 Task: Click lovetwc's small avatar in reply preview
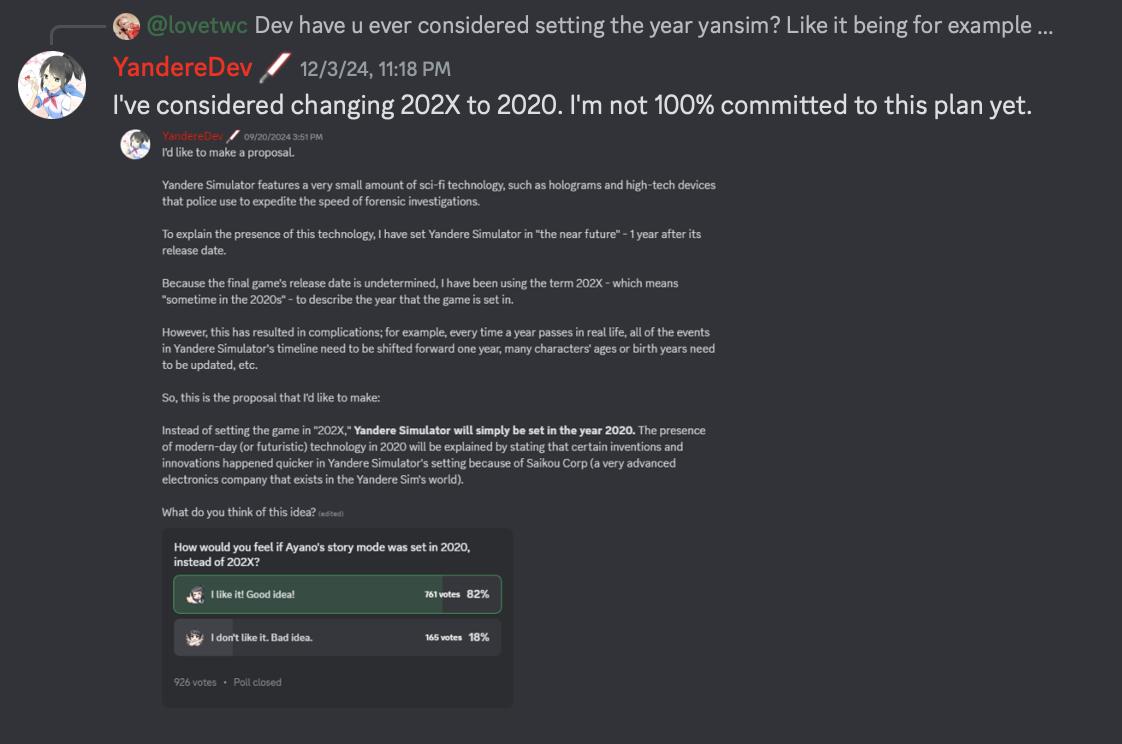126,26
